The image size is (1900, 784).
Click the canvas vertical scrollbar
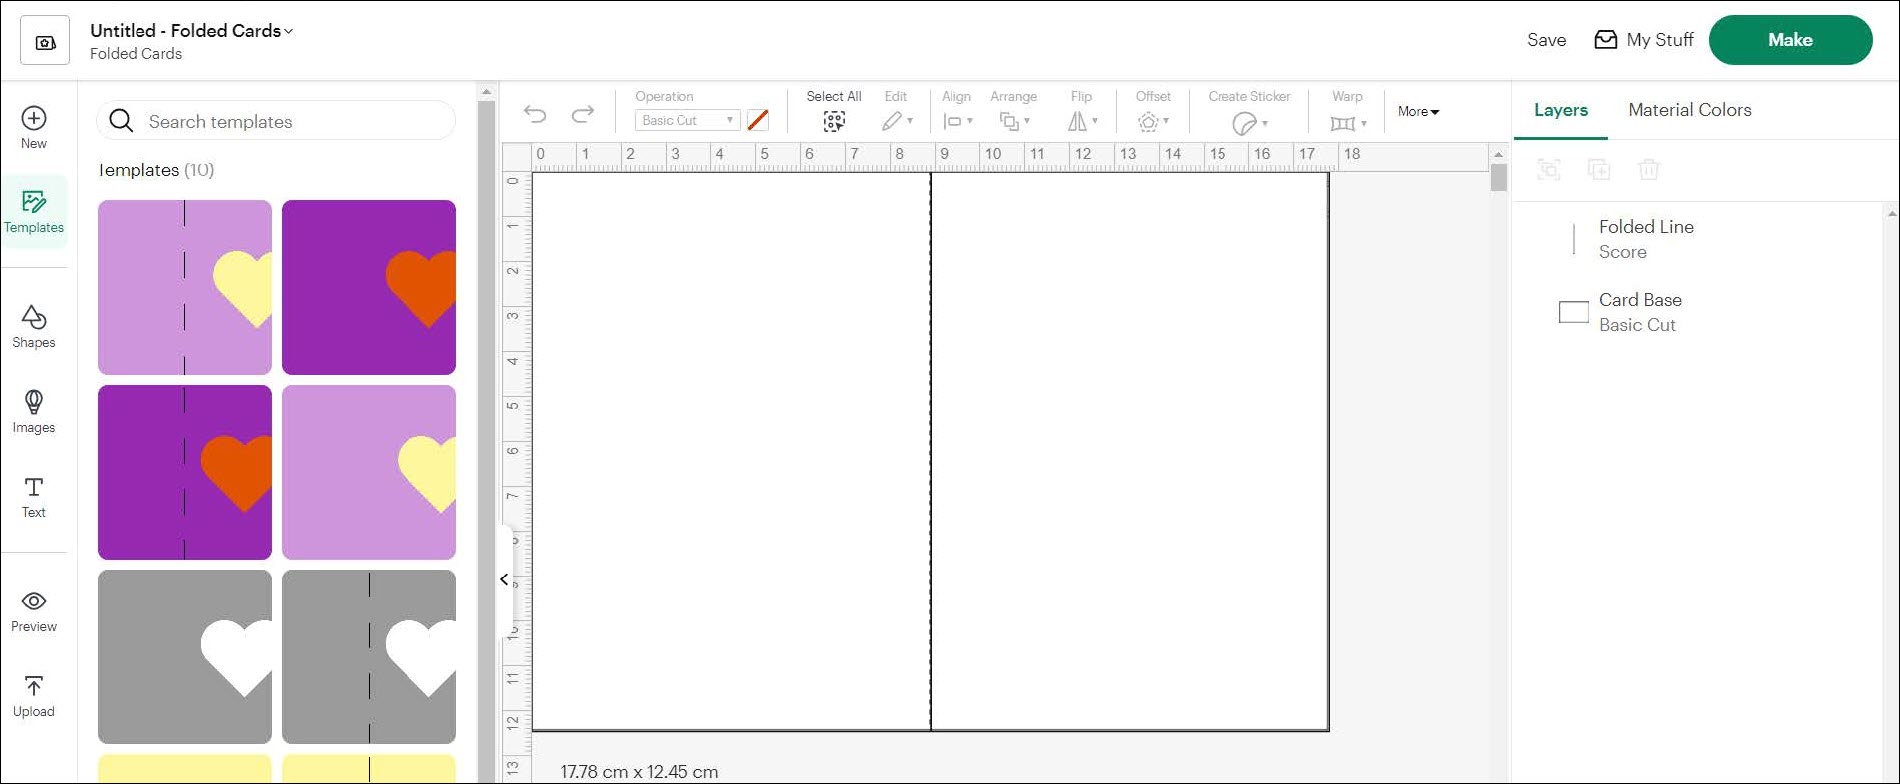(1498, 178)
